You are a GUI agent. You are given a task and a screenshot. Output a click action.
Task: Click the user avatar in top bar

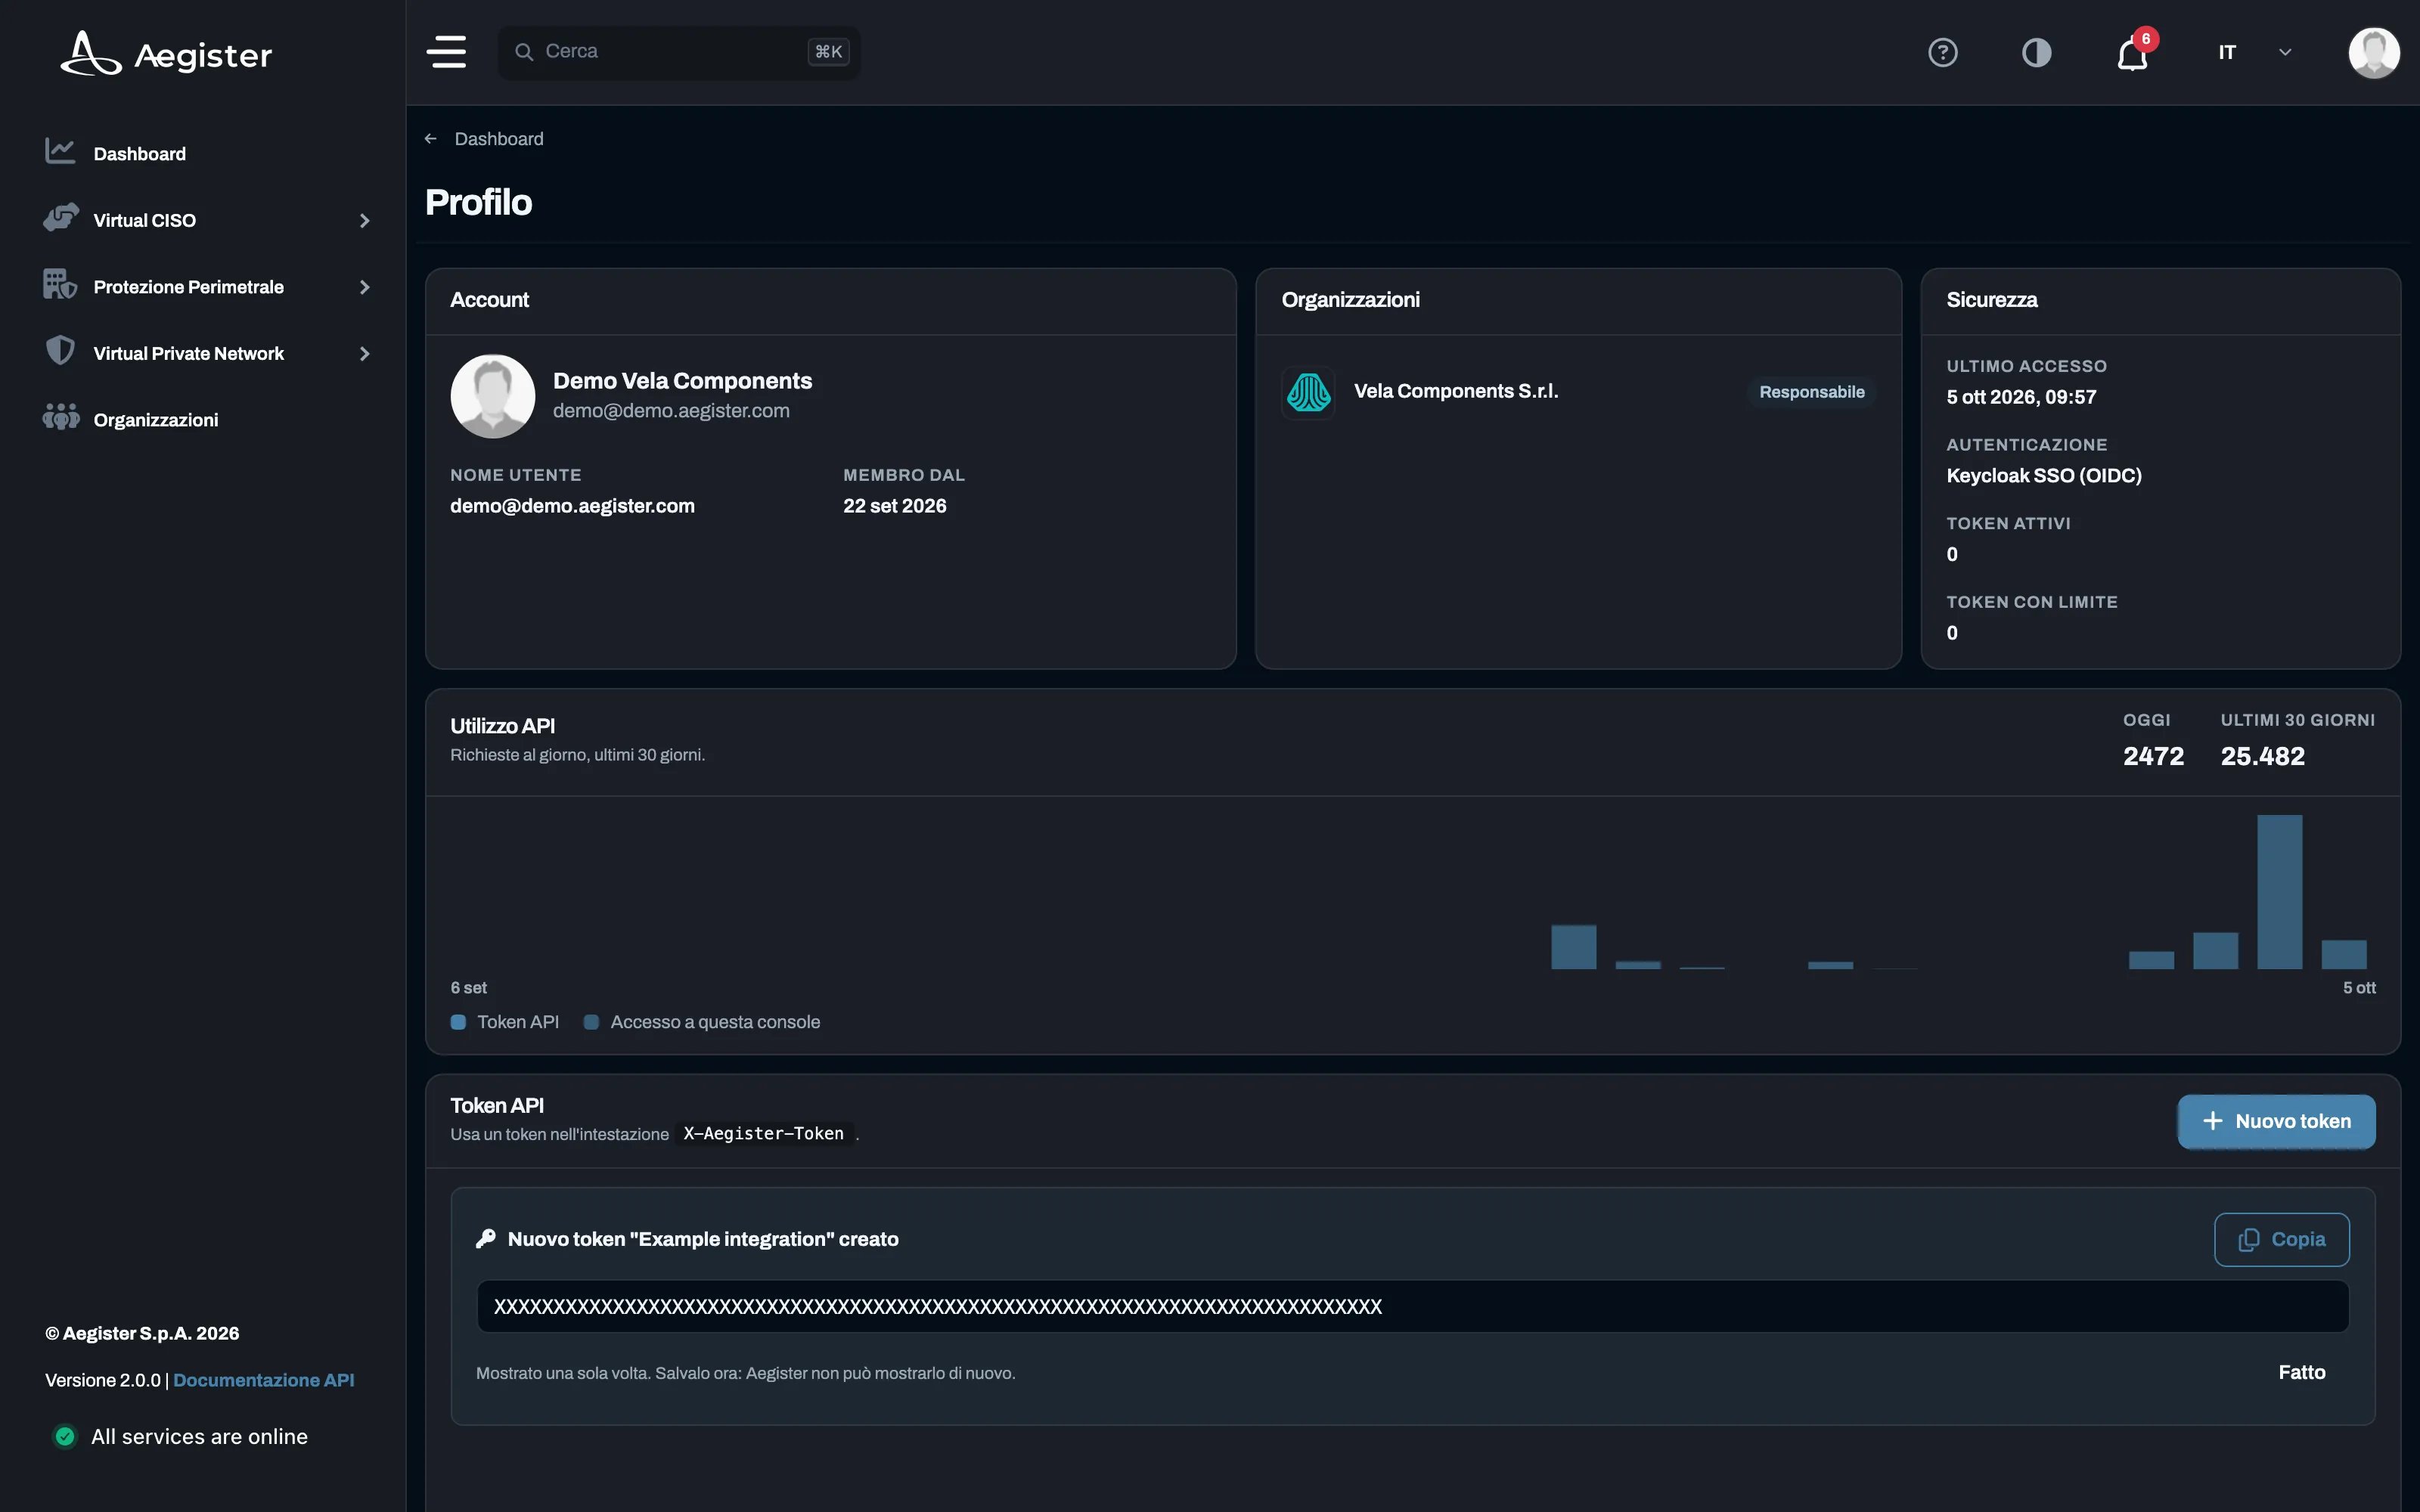2373,52
